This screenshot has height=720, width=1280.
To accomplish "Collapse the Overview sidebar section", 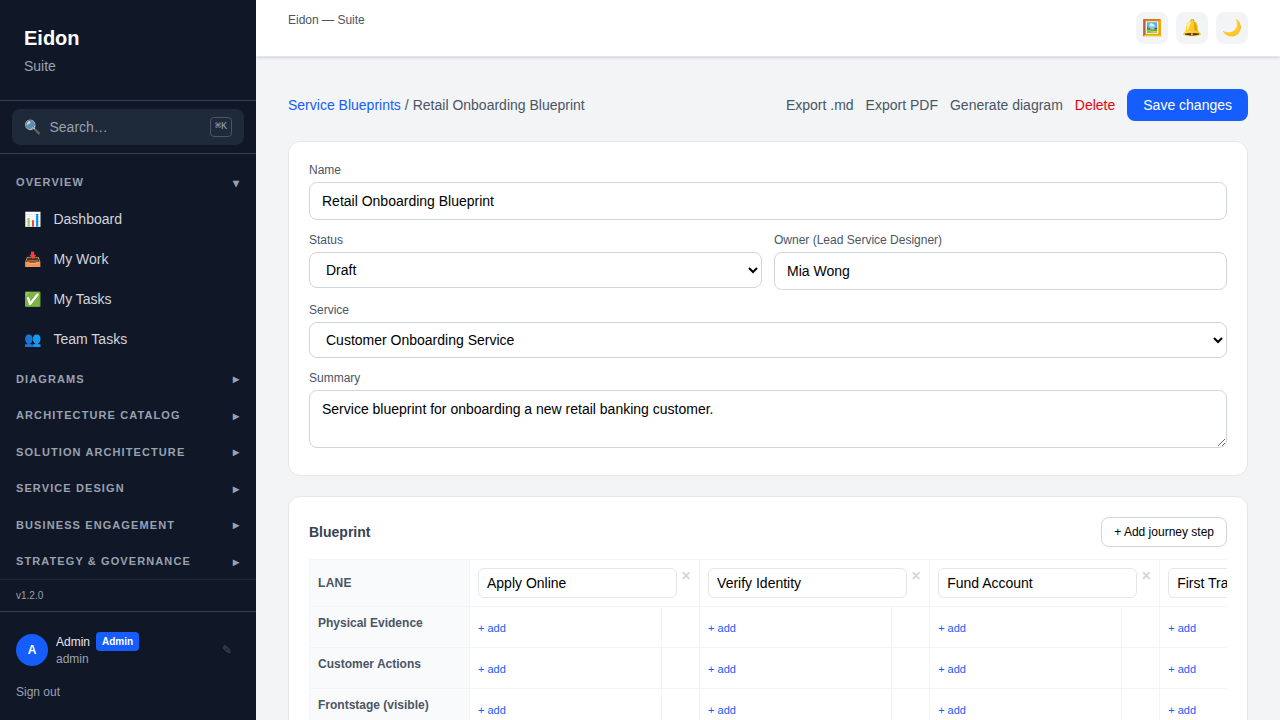I will pyautogui.click(x=128, y=182).
